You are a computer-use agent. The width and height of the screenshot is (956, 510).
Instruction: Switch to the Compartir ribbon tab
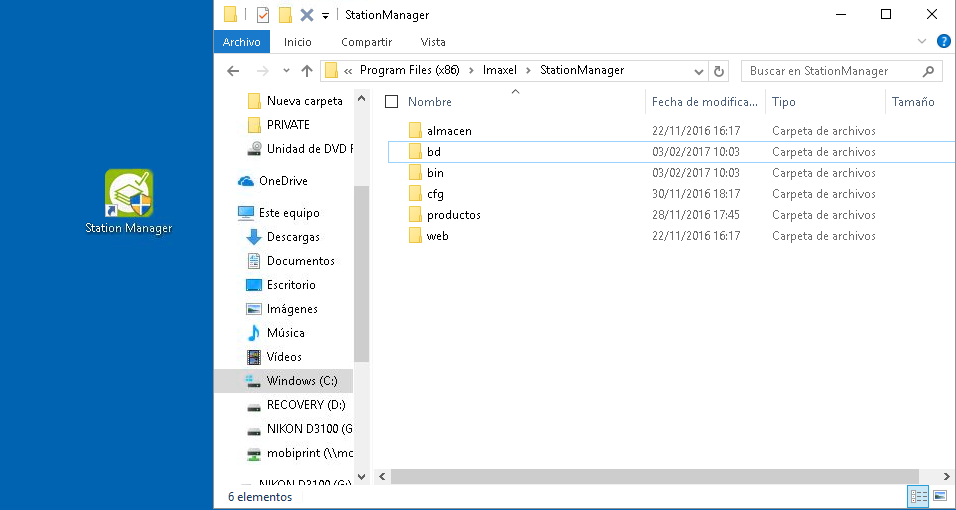click(366, 42)
